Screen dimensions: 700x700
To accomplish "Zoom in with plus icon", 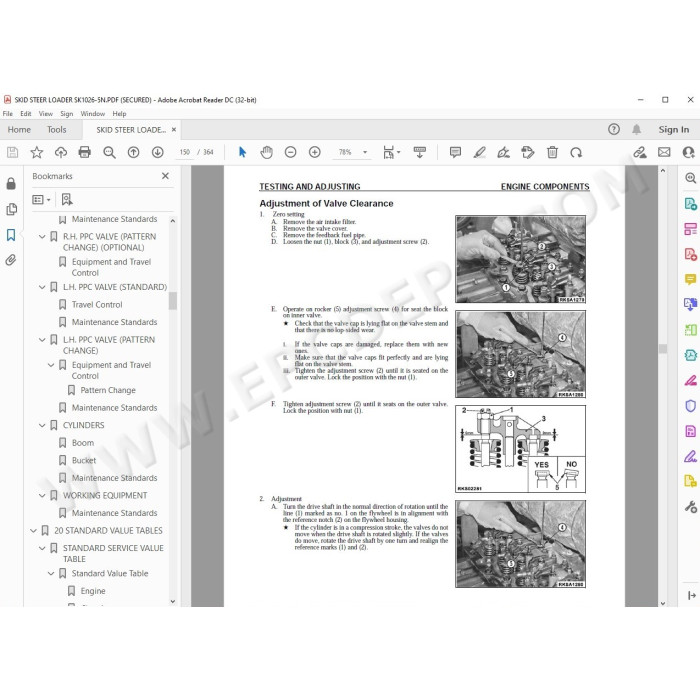I will point(315,153).
